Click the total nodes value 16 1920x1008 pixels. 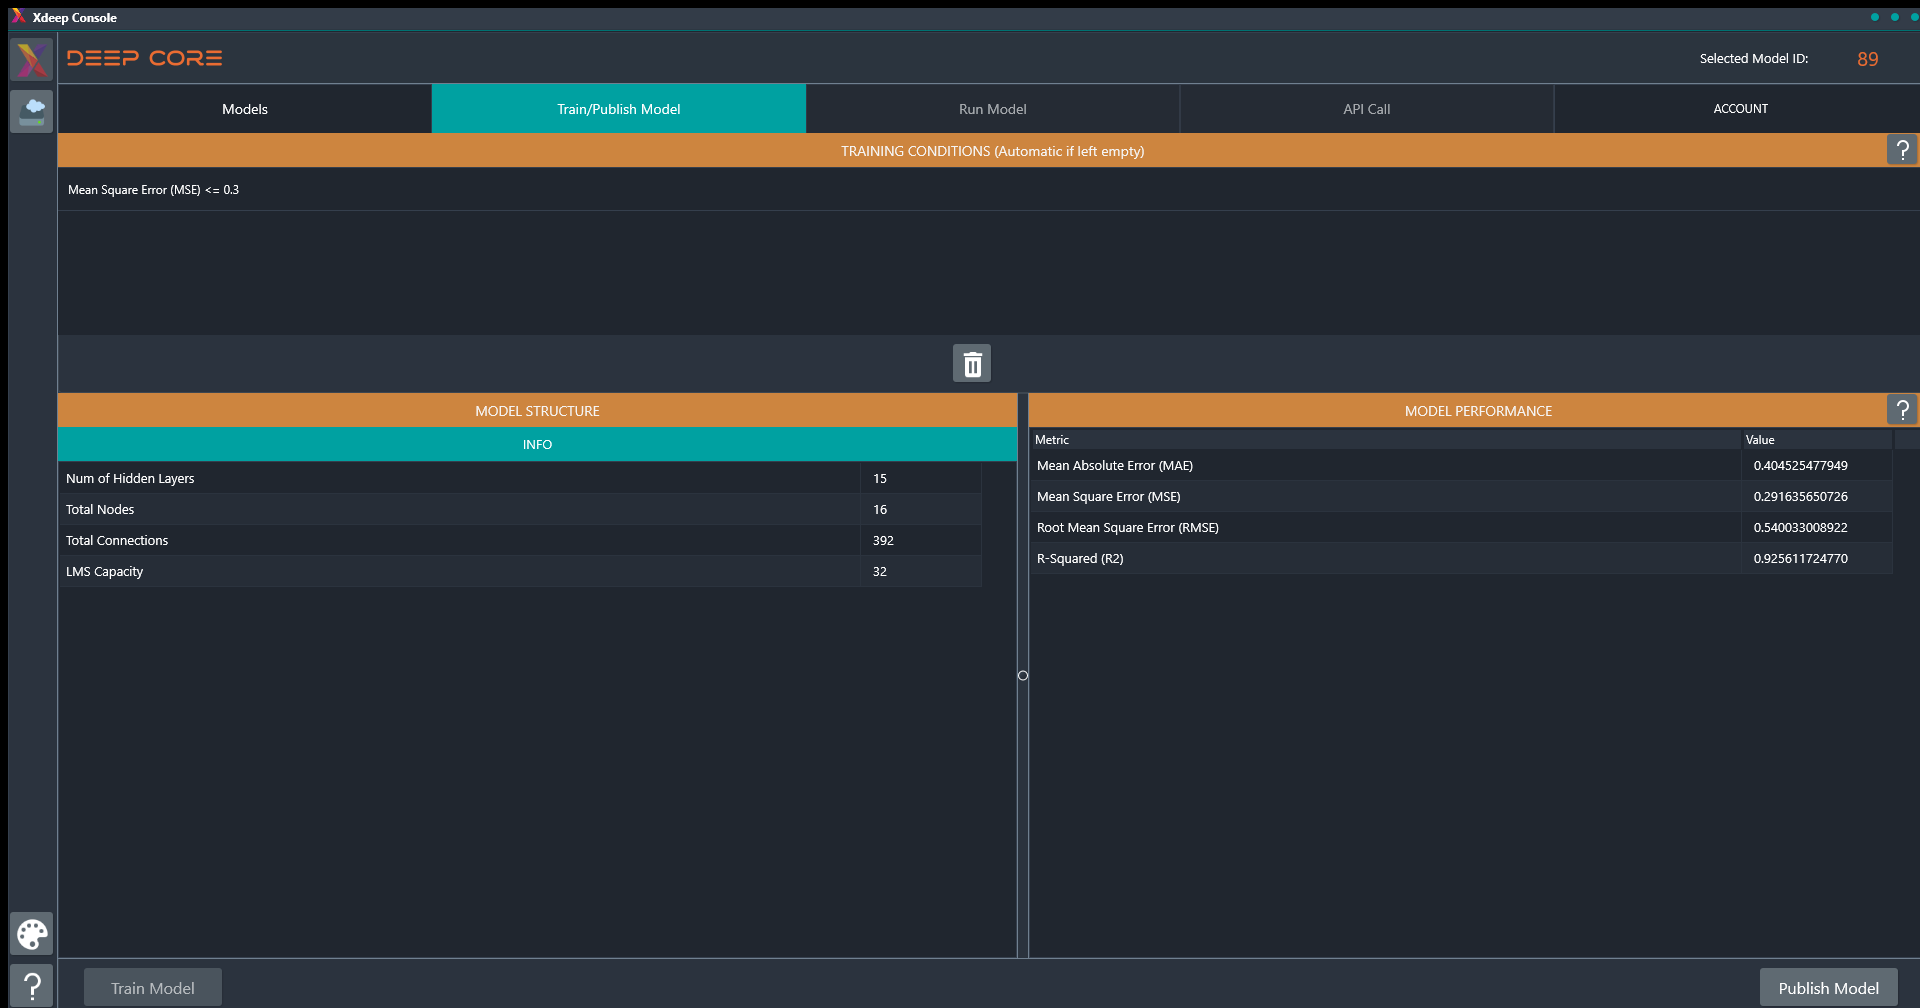(880, 510)
